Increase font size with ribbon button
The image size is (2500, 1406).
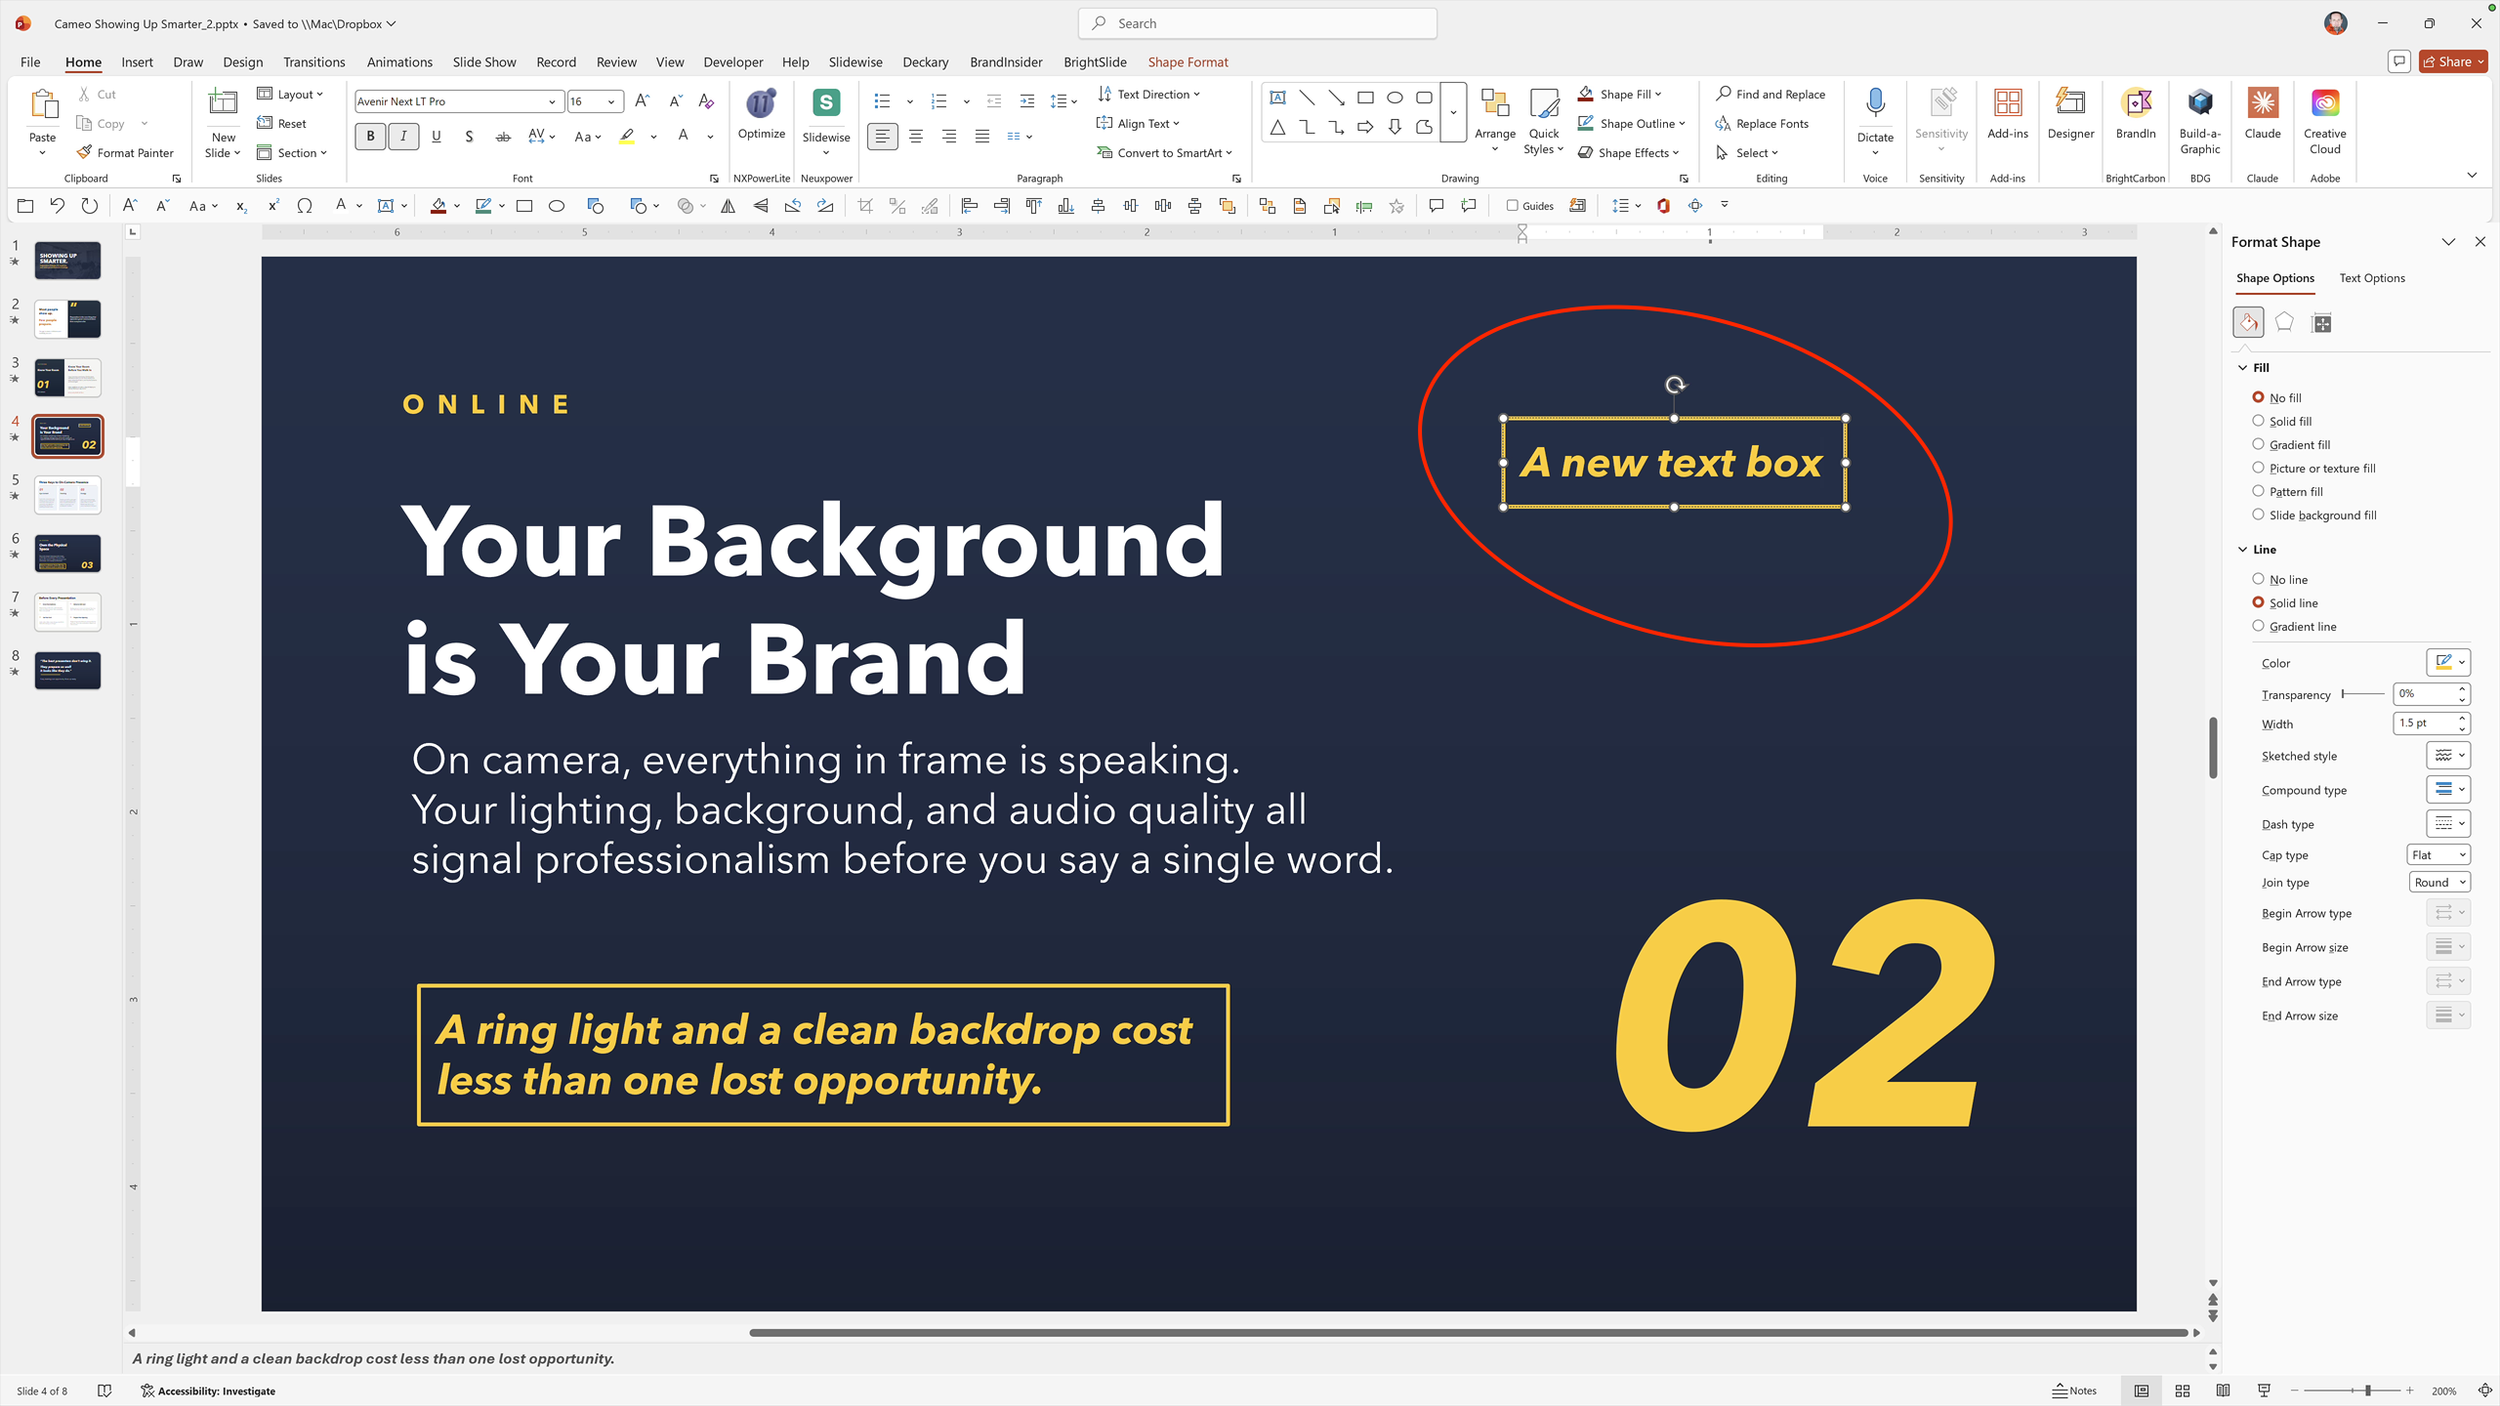click(642, 100)
